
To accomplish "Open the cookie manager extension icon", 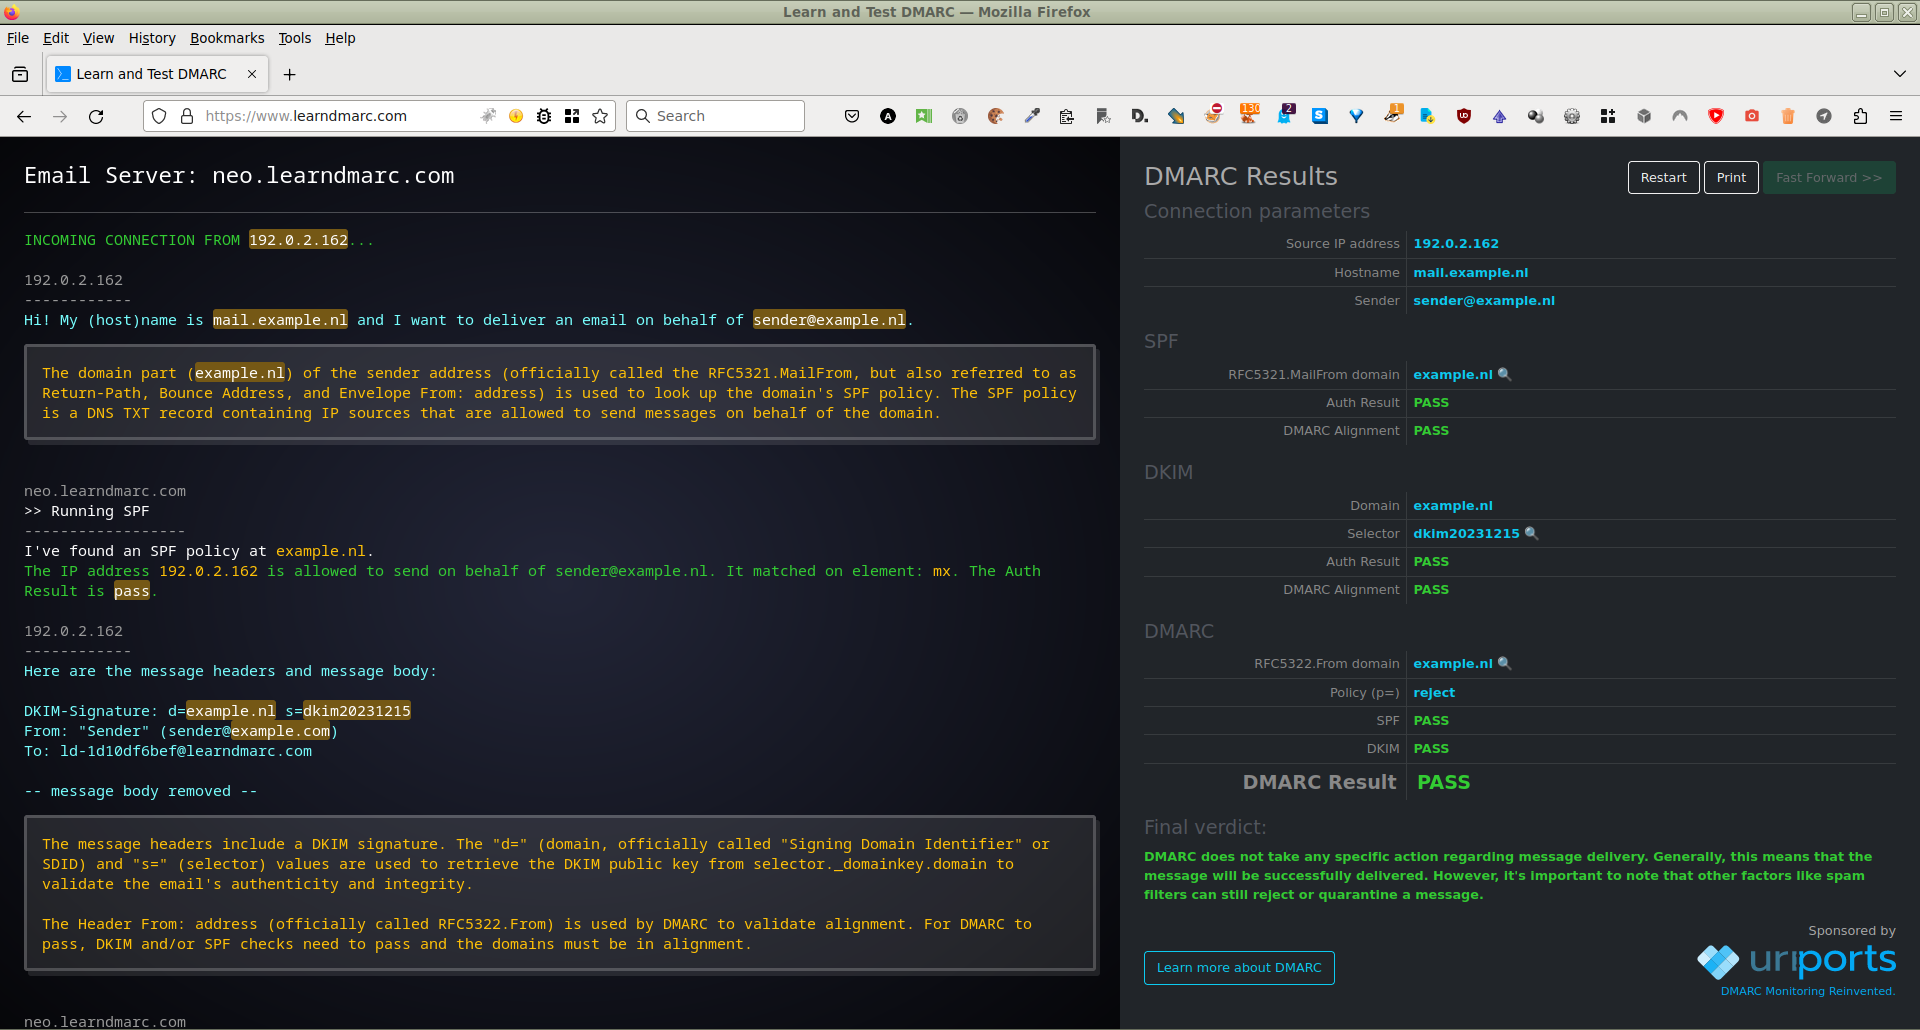I will pos(996,116).
